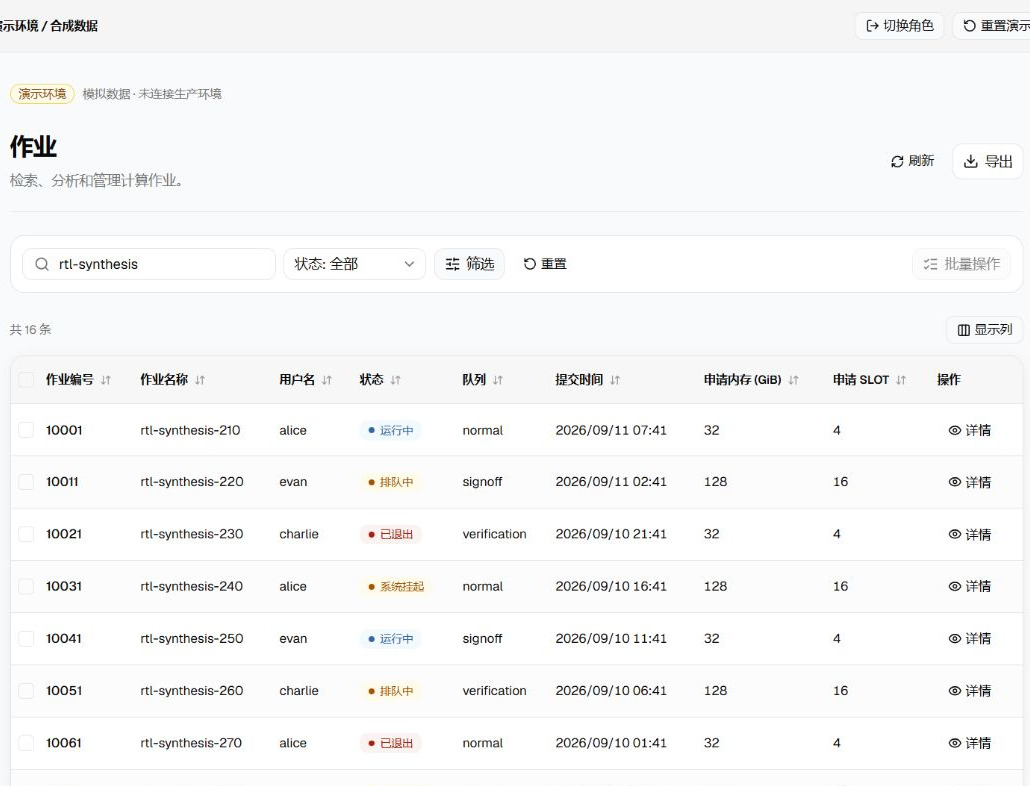Click job name rtl-synthesis-250
1030x786 pixels.
click(192, 638)
